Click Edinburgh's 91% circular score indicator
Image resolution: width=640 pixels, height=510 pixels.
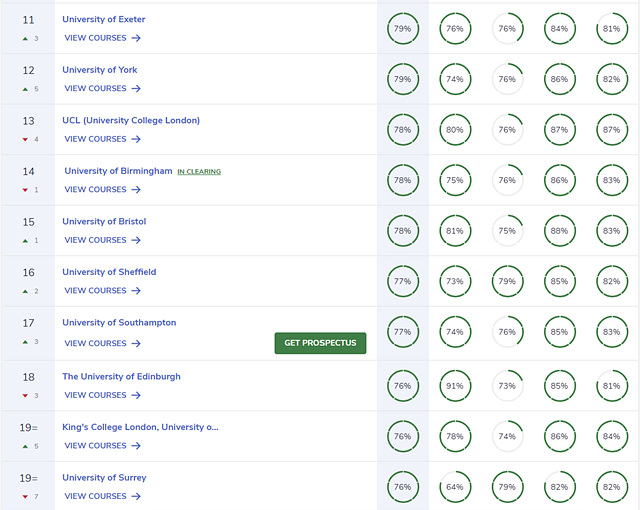coord(455,386)
